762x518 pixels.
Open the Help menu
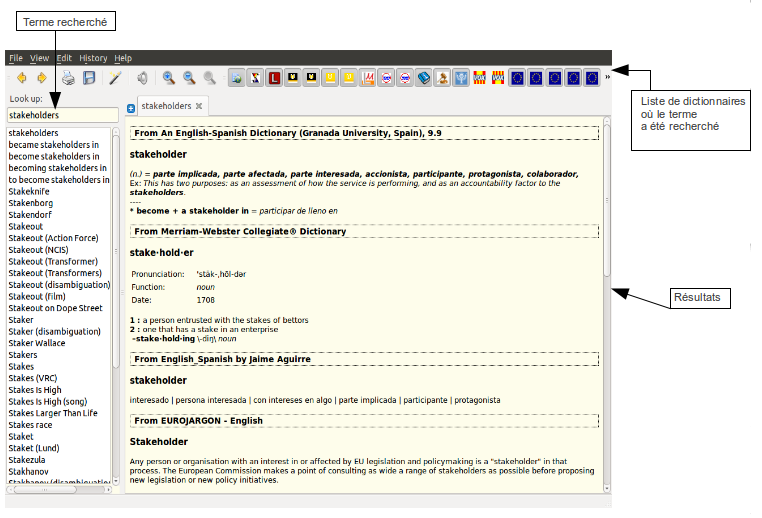123,58
